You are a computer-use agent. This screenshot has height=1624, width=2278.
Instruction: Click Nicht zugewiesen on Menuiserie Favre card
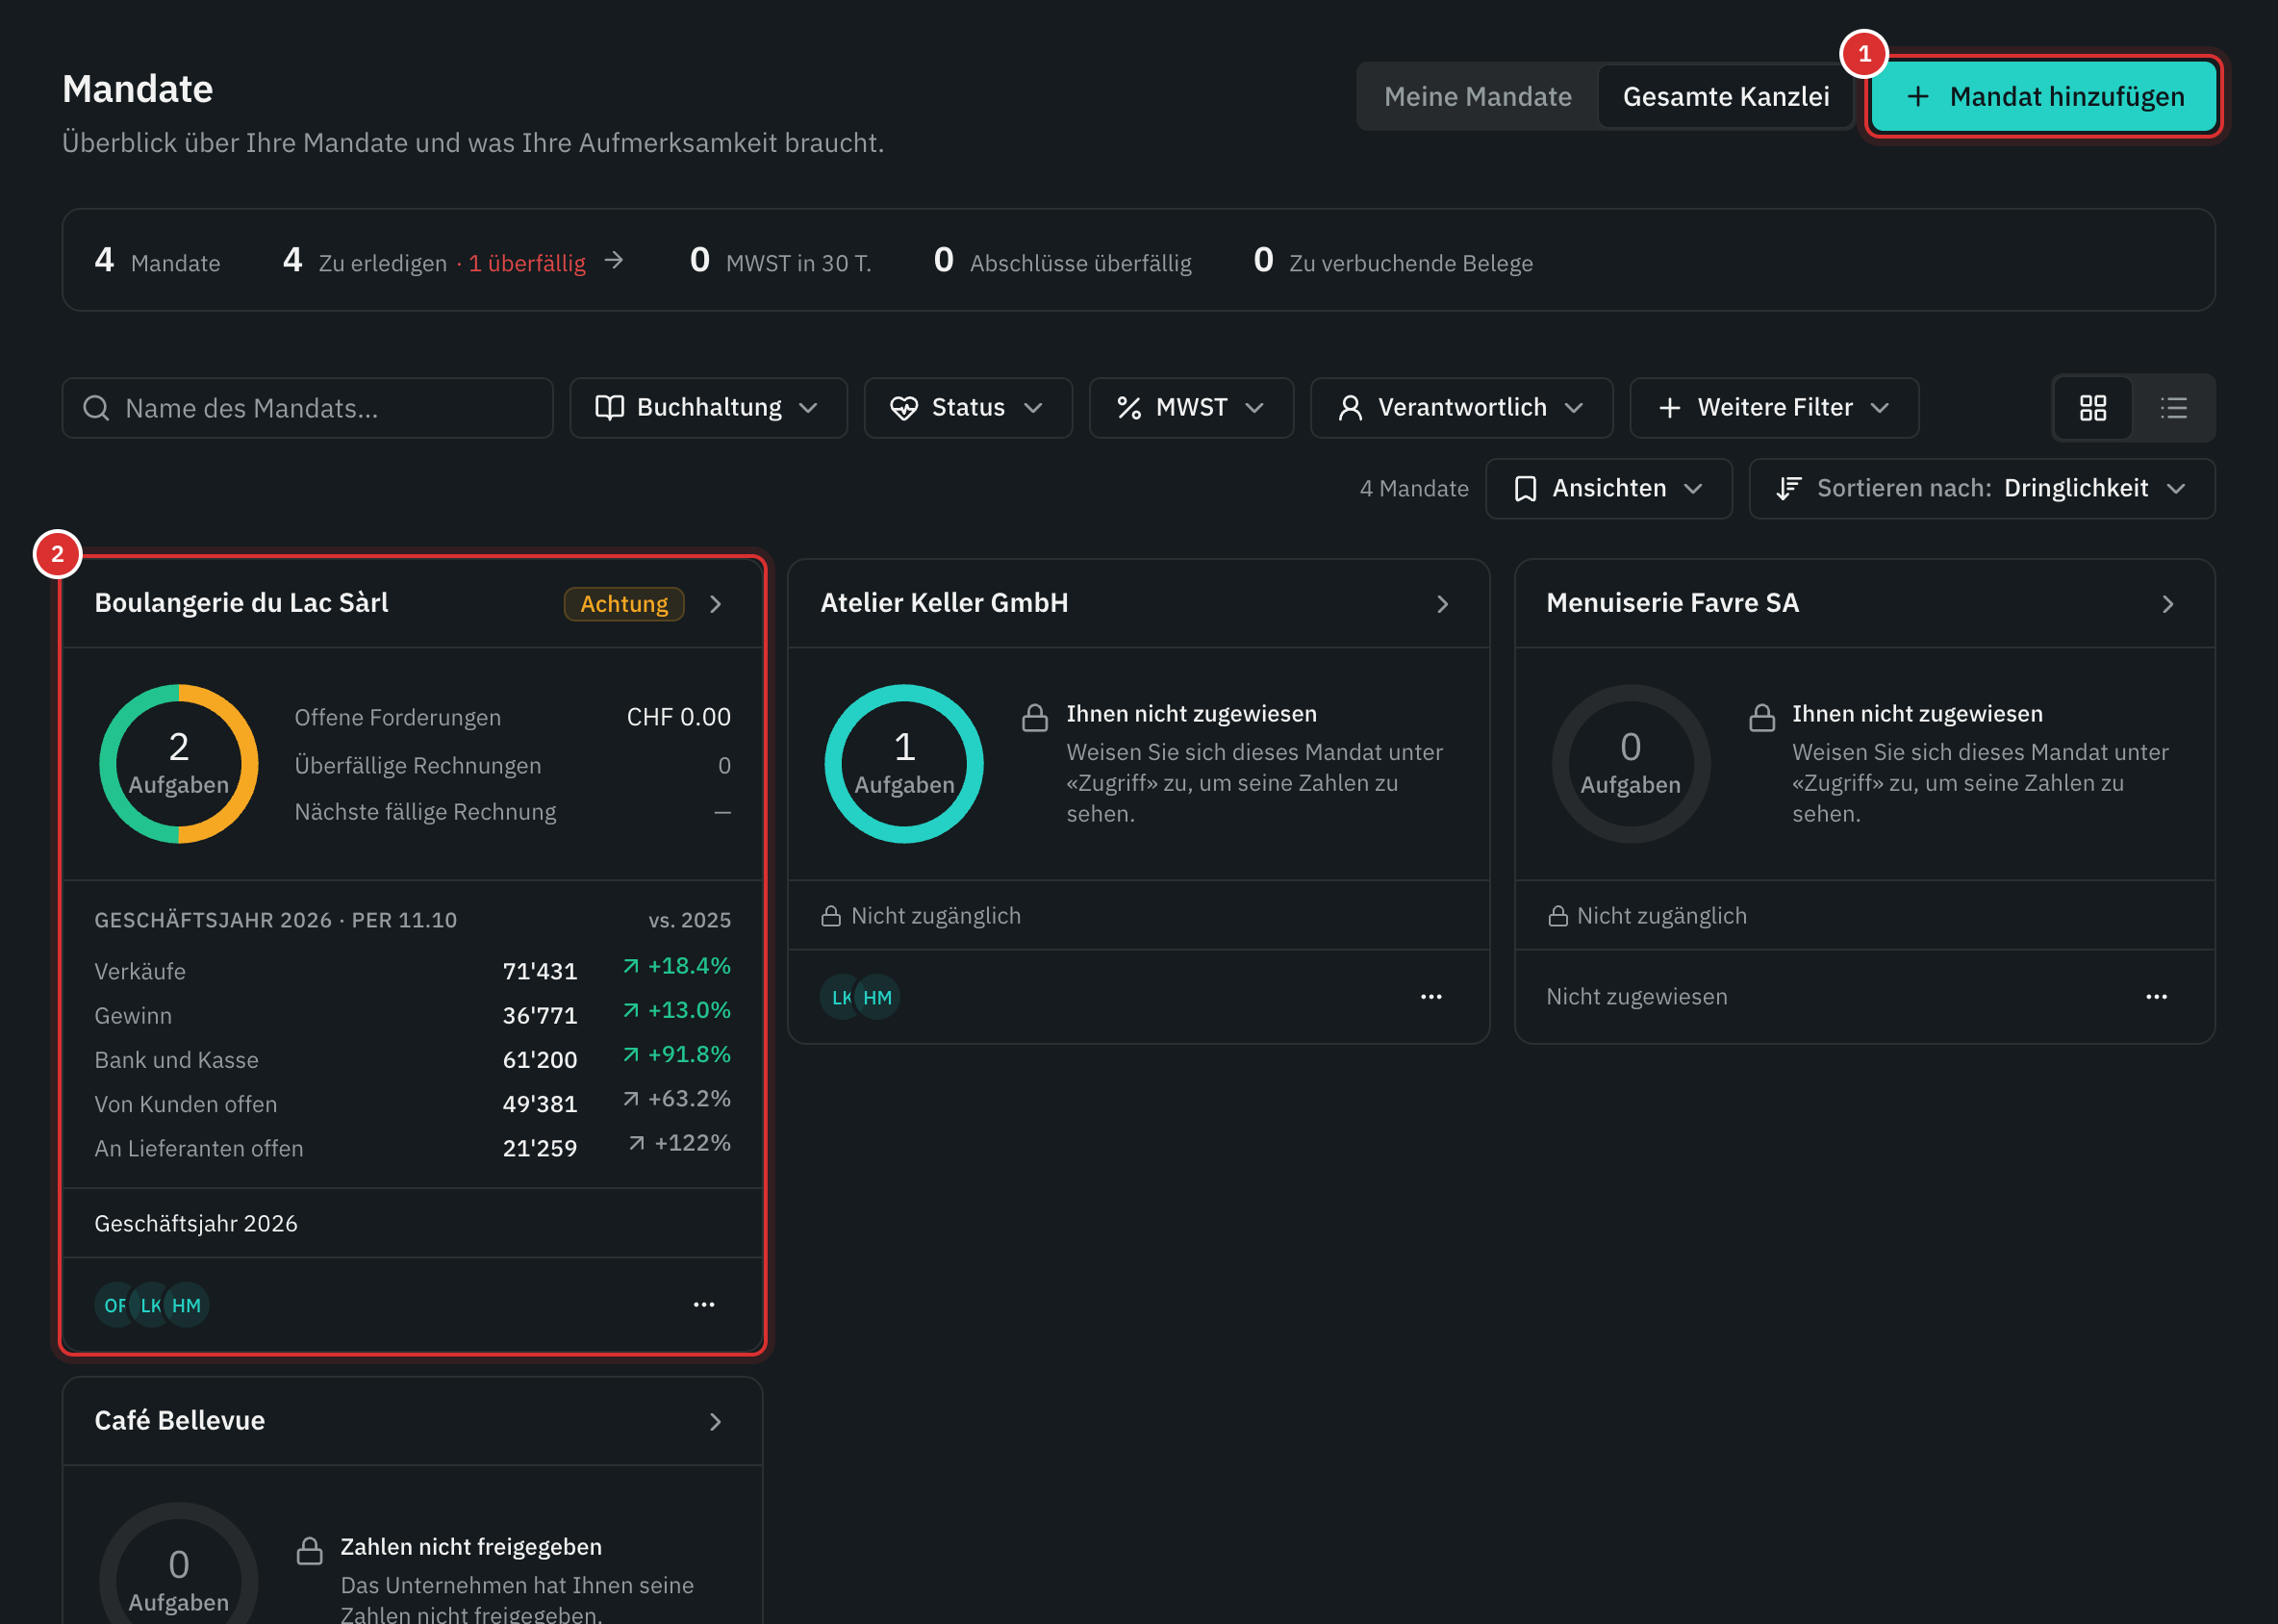(x=1636, y=997)
